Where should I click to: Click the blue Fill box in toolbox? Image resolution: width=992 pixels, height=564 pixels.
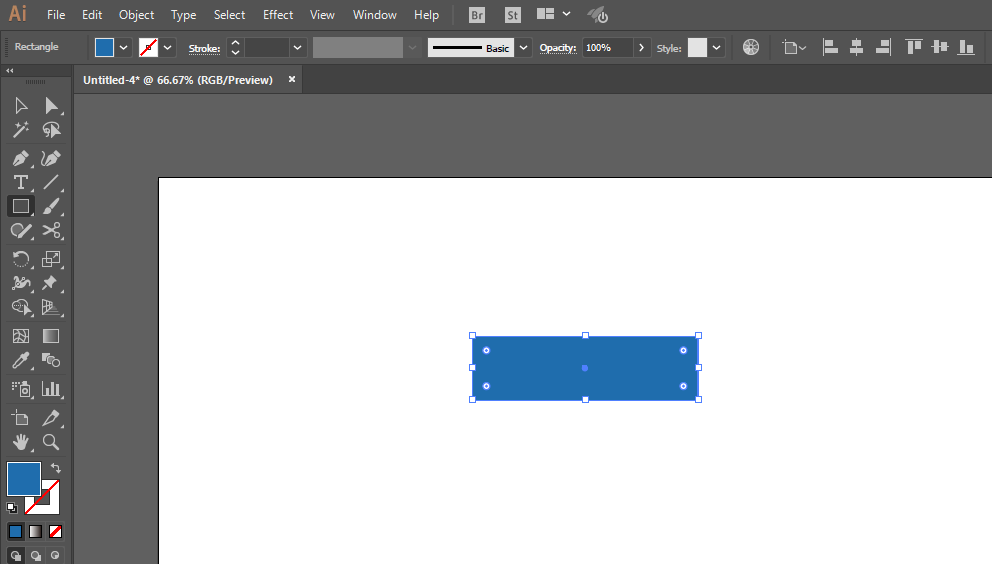click(x=24, y=479)
